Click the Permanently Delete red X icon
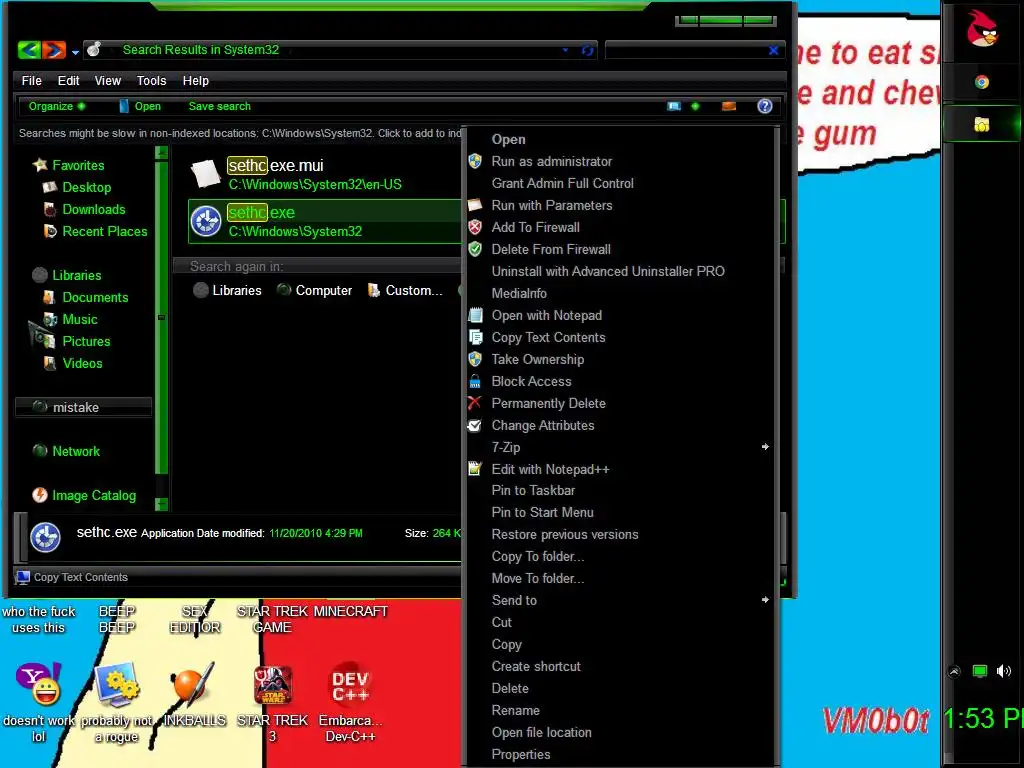 click(x=475, y=403)
